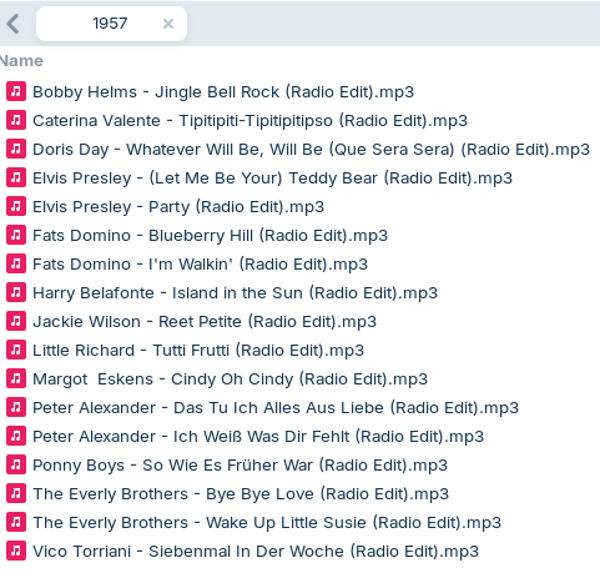Viewport: 600px width, 578px height.
Task: Click music icon for Vico Torriani track
Action: click(16, 550)
